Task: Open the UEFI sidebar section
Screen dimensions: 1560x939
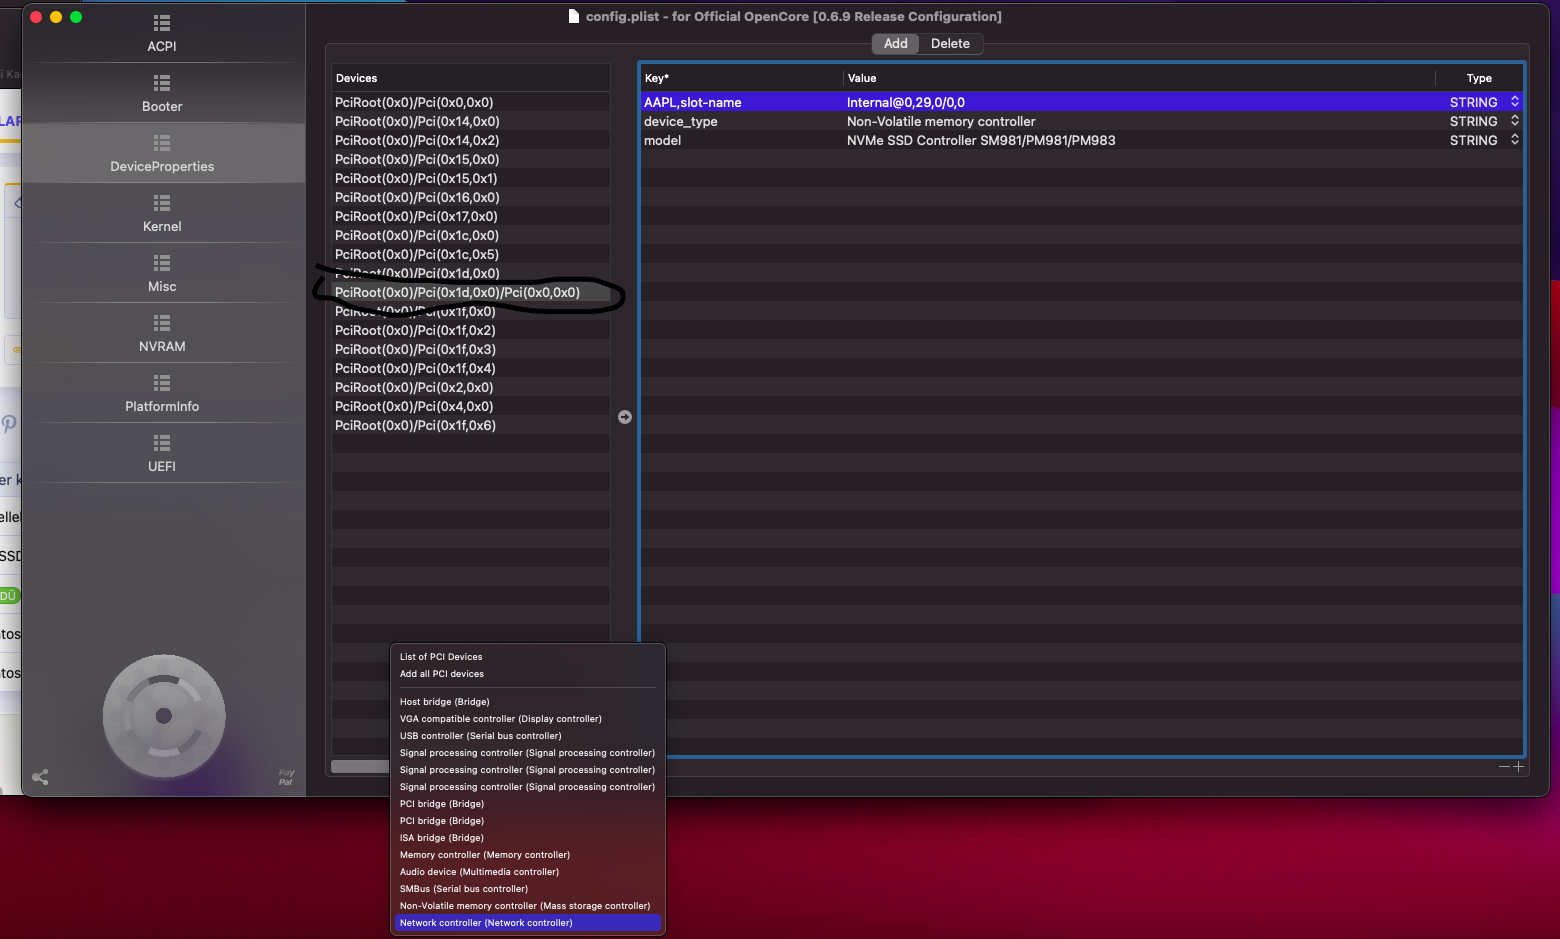Action: pos(162,443)
